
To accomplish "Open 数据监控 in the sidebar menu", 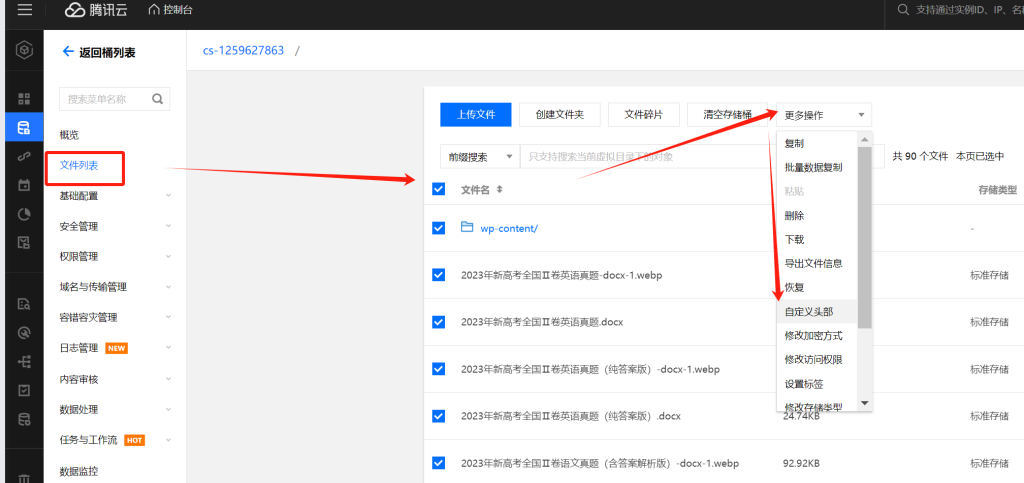I will coord(79,471).
